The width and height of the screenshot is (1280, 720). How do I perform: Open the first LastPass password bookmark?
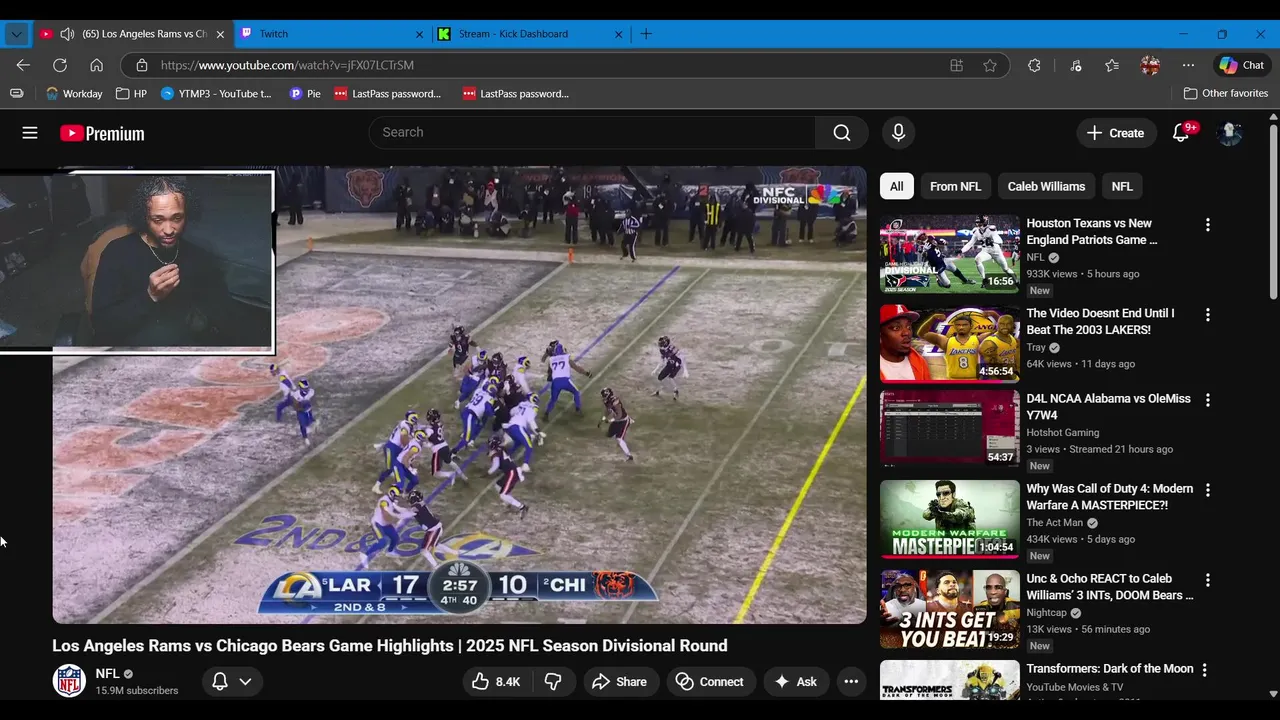click(388, 94)
